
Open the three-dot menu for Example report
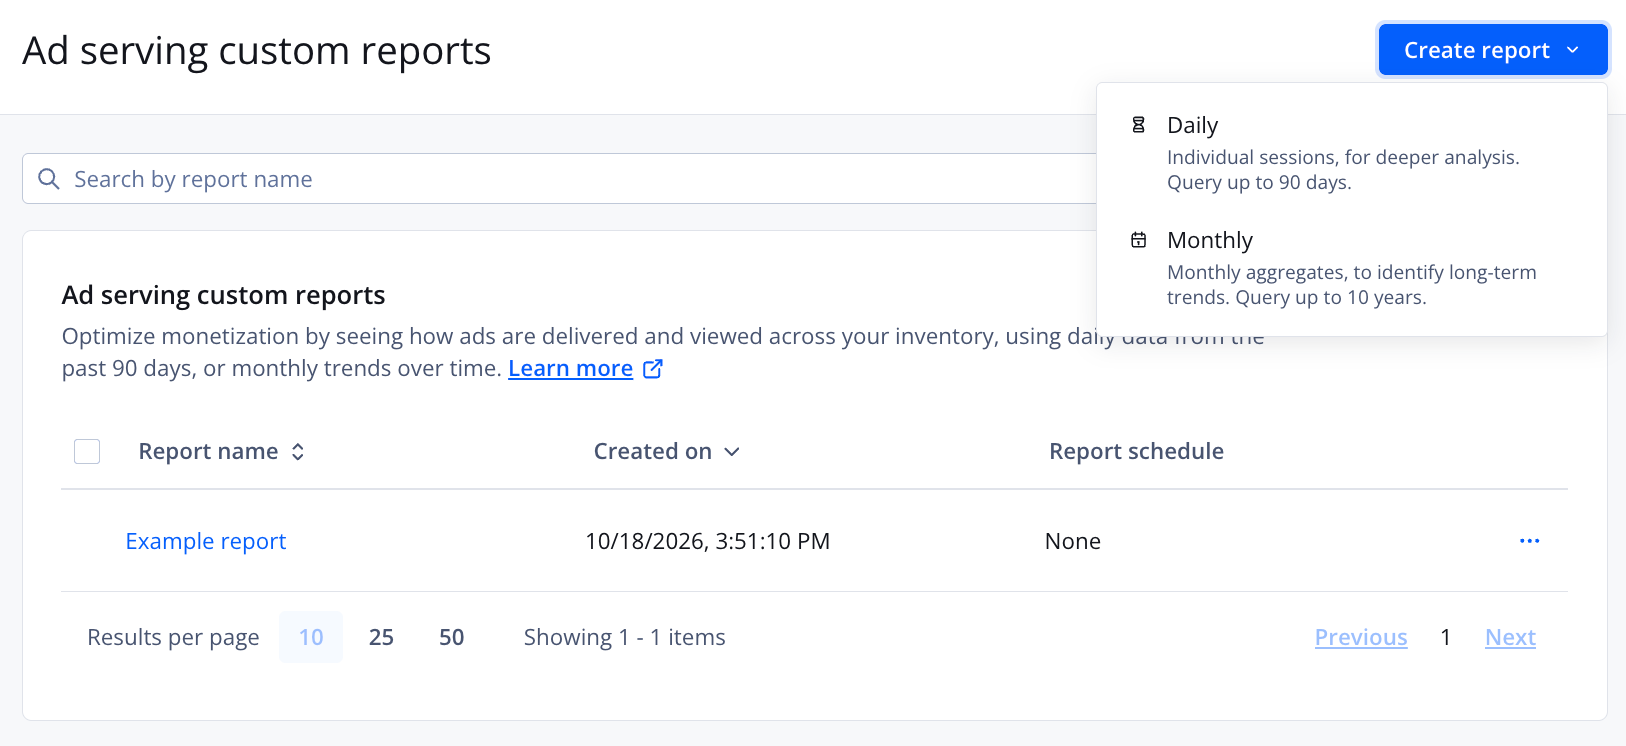(1529, 541)
